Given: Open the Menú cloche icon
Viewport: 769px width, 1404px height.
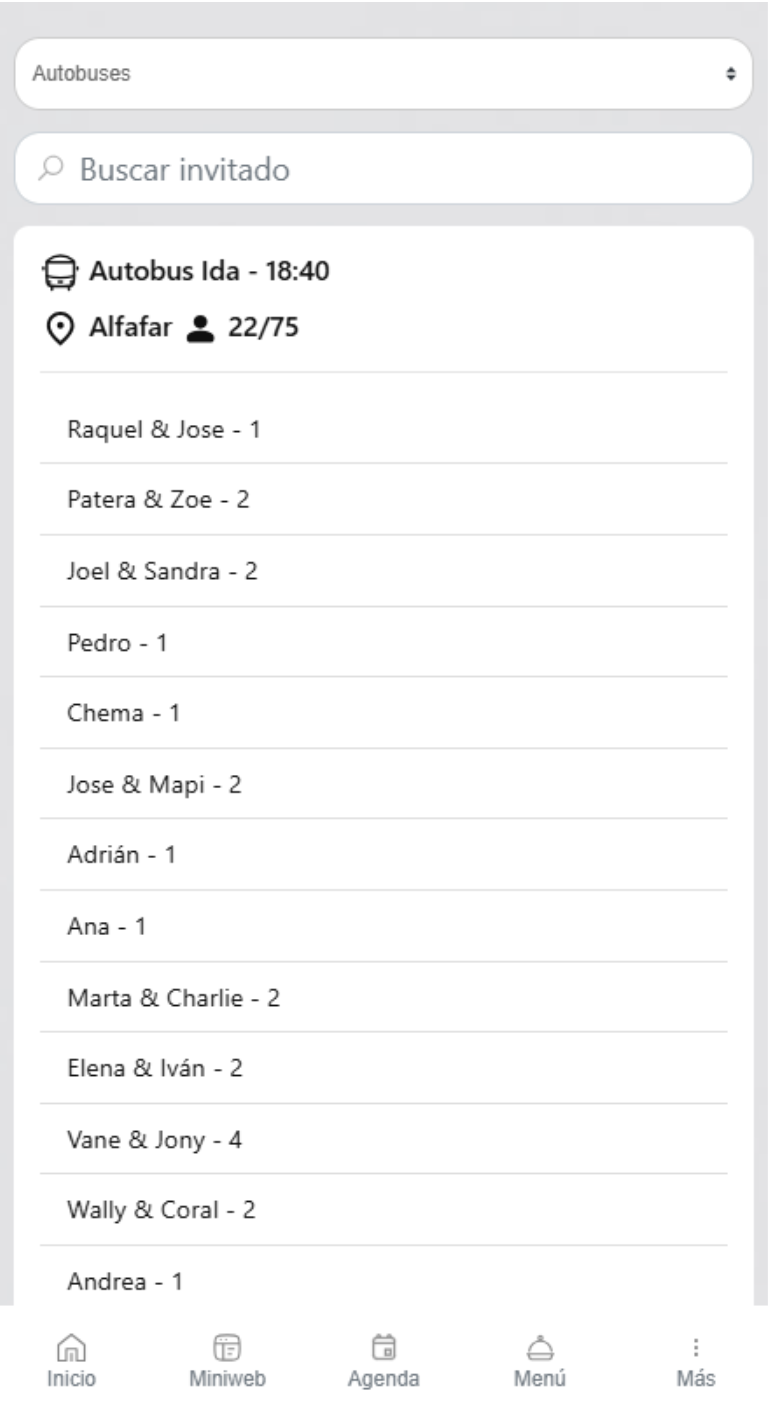Looking at the screenshot, I should pyautogui.click(x=540, y=1347).
